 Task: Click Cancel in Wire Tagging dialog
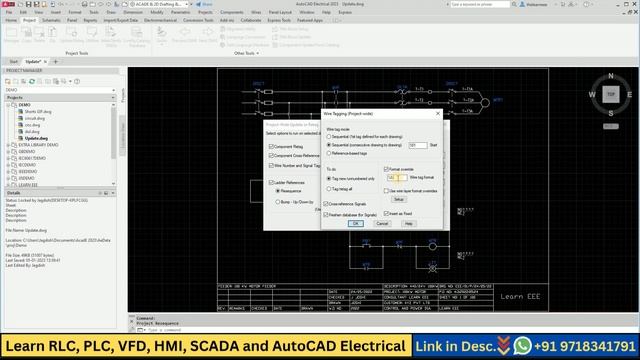click(x=382, y=224)
